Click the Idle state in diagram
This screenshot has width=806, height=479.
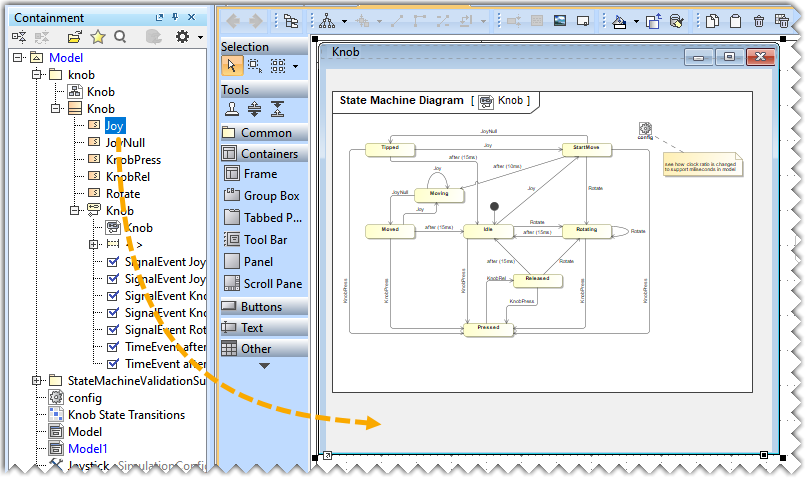pos(487,231)
